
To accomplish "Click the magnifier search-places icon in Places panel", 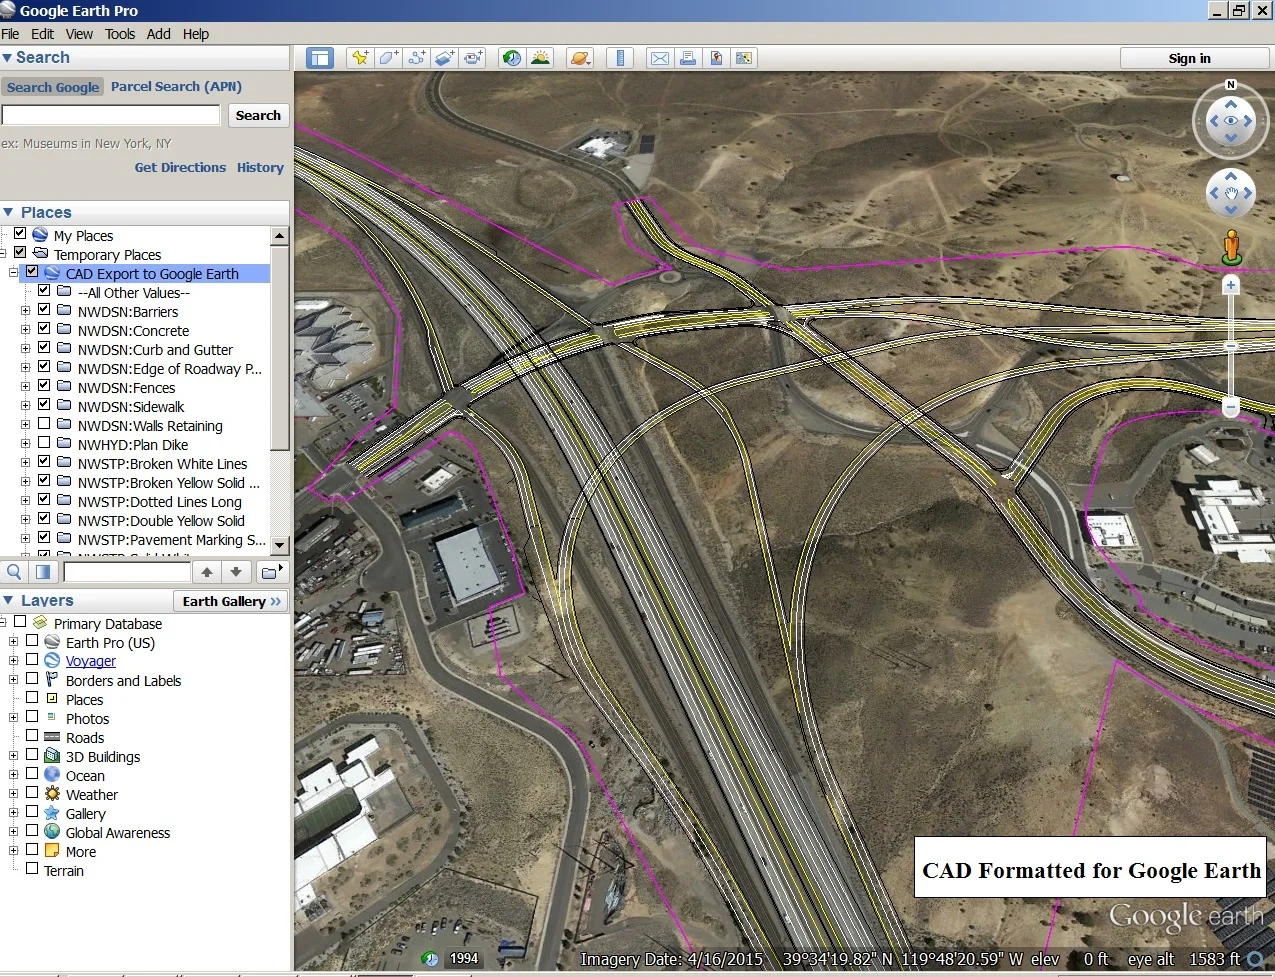I will pos(15,572).
